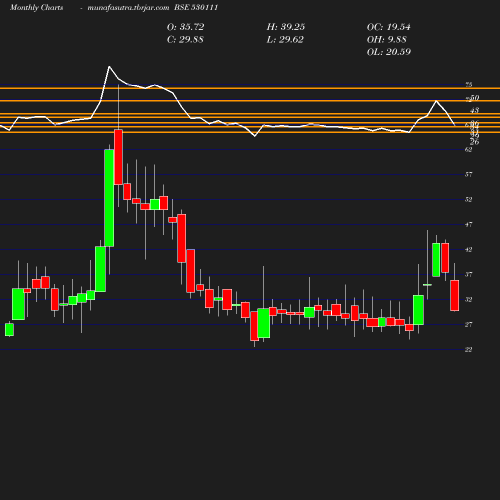Viewport: 500px width, 500px height.
Task: Click the 'Monthly Charts' title text
Action: pyautogui.click(x=36, y=8)
